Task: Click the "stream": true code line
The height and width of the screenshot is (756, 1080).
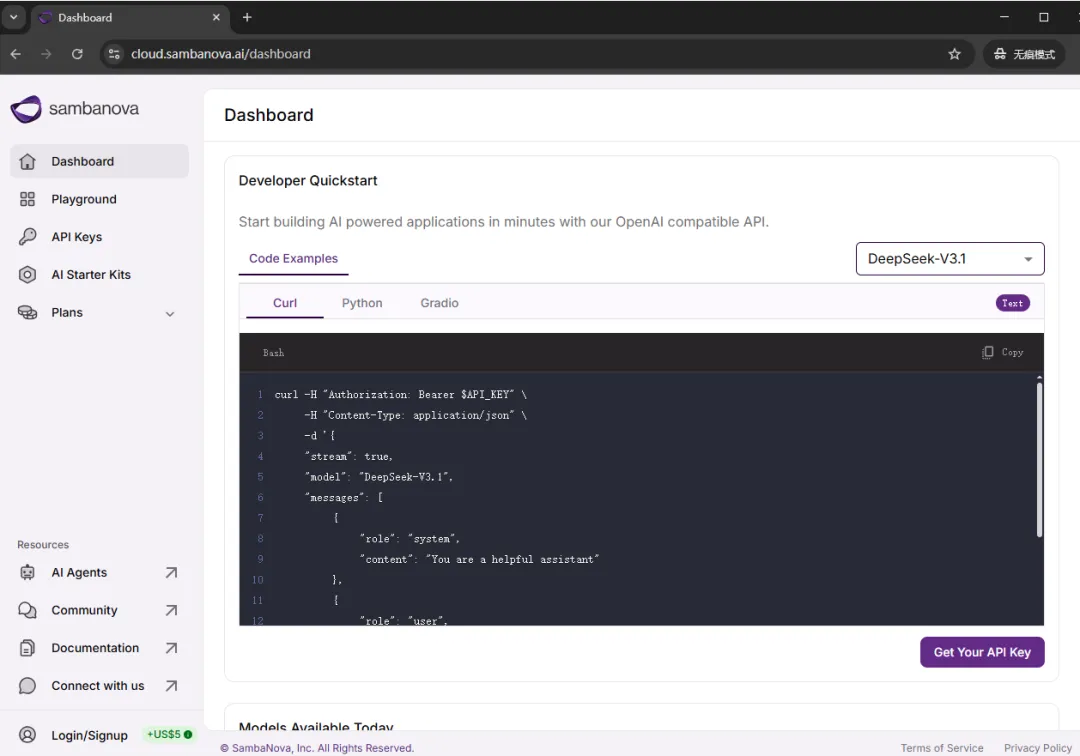Action: tap(349, 456)
